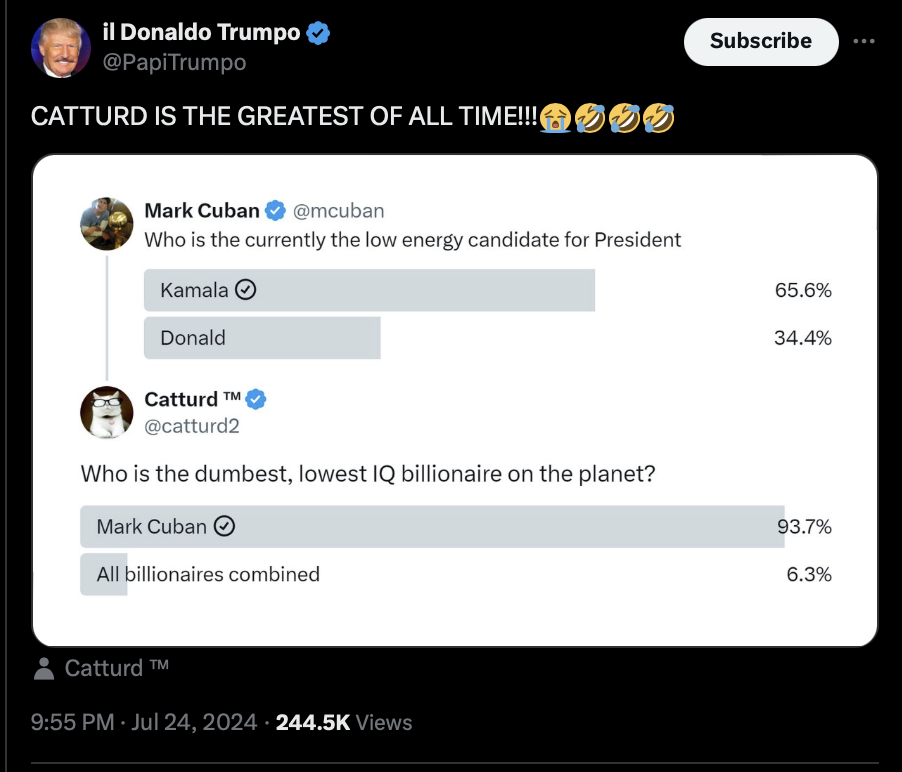Click the Catturd cat avatar in the image
The width and height of the screenshot is (902, 772).
(x=107, y=412)
